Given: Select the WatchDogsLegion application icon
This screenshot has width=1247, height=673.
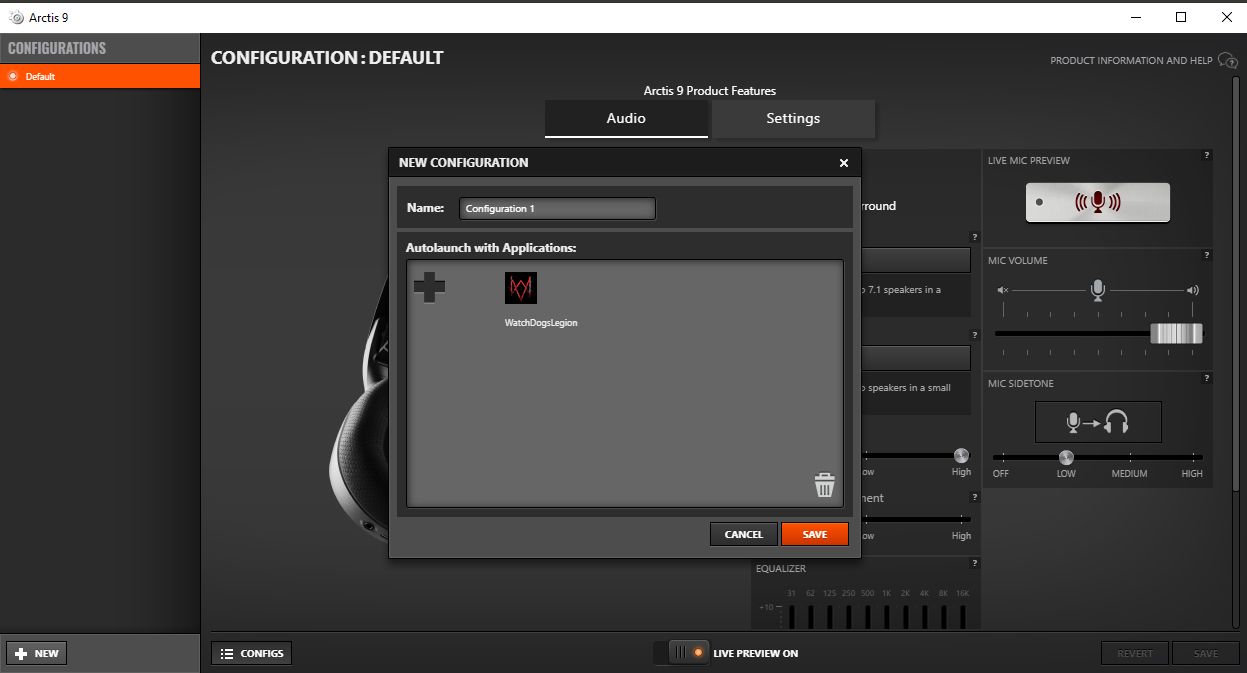Looking at the screenshot, I should 521,288.
